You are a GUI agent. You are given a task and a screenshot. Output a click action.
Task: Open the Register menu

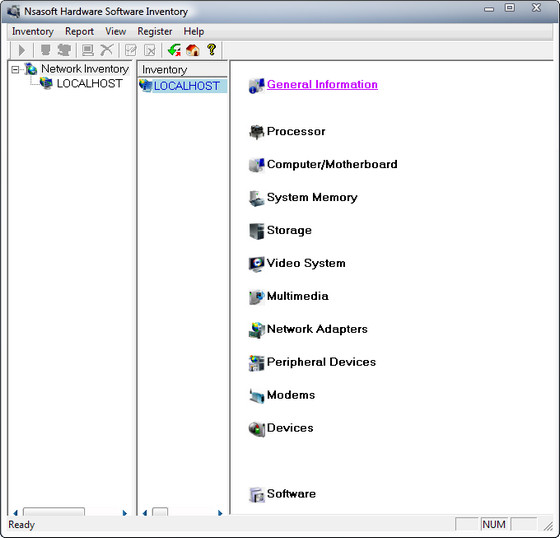155,31
